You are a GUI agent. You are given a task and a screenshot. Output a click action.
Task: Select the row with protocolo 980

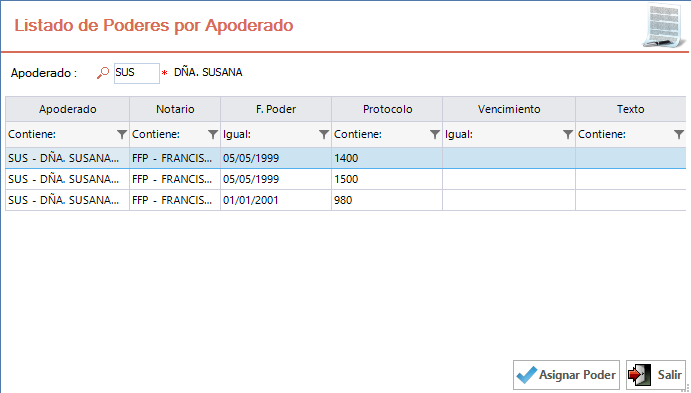[x=346, y=200]
